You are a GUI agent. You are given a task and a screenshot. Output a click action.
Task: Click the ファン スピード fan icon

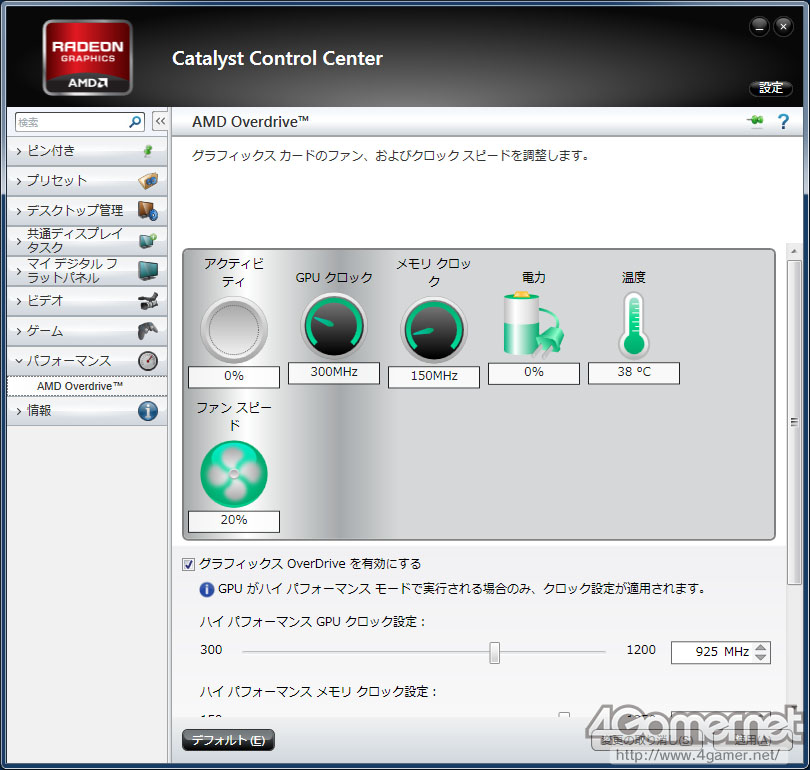click(x=234, y=474)
